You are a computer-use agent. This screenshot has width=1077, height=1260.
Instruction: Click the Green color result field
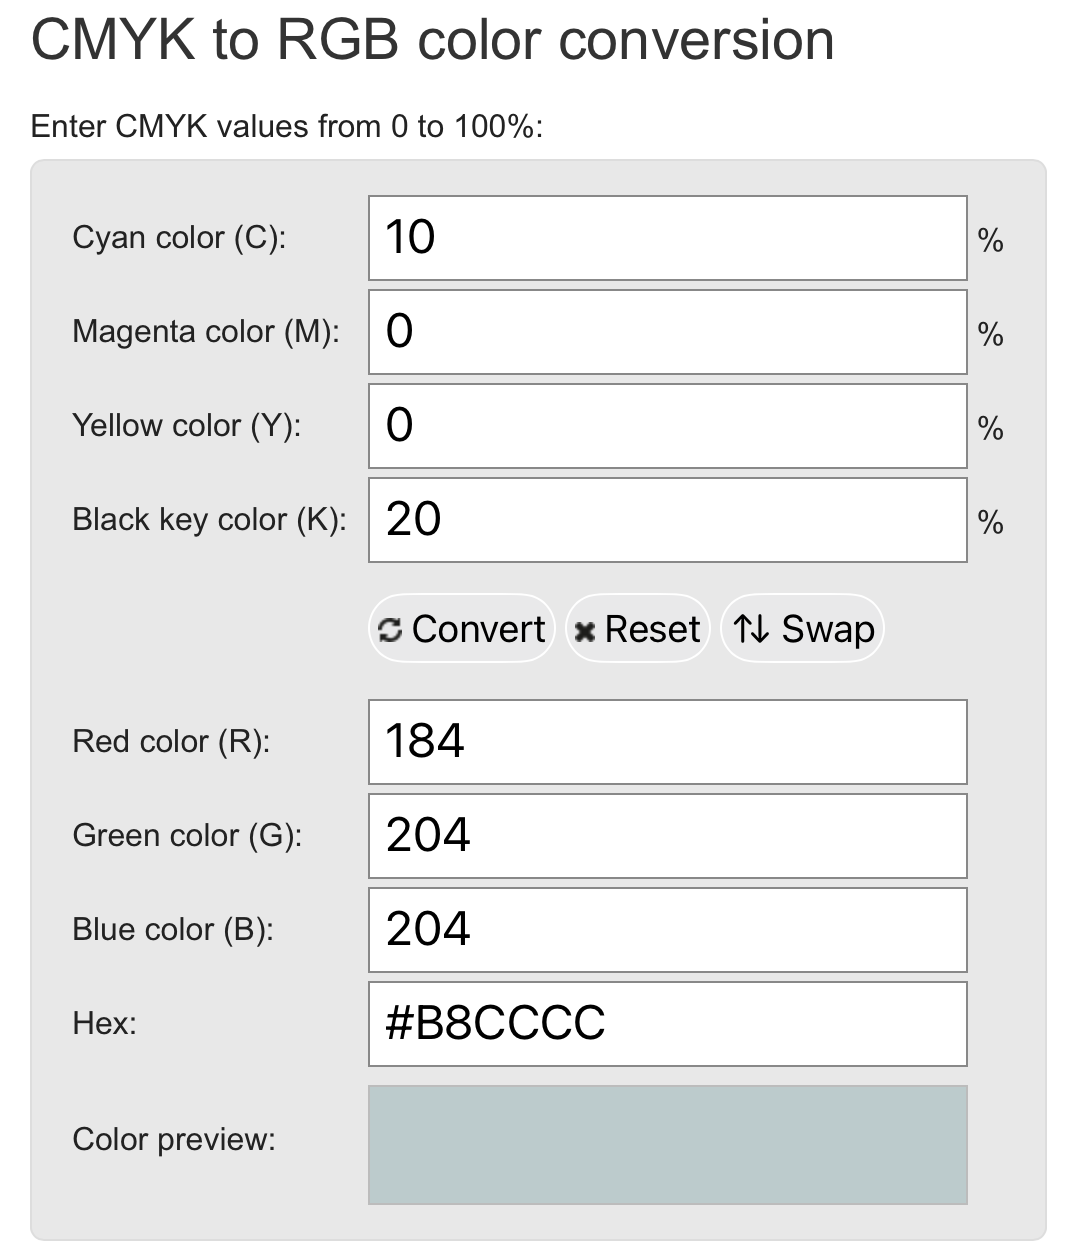coord(667,836)
